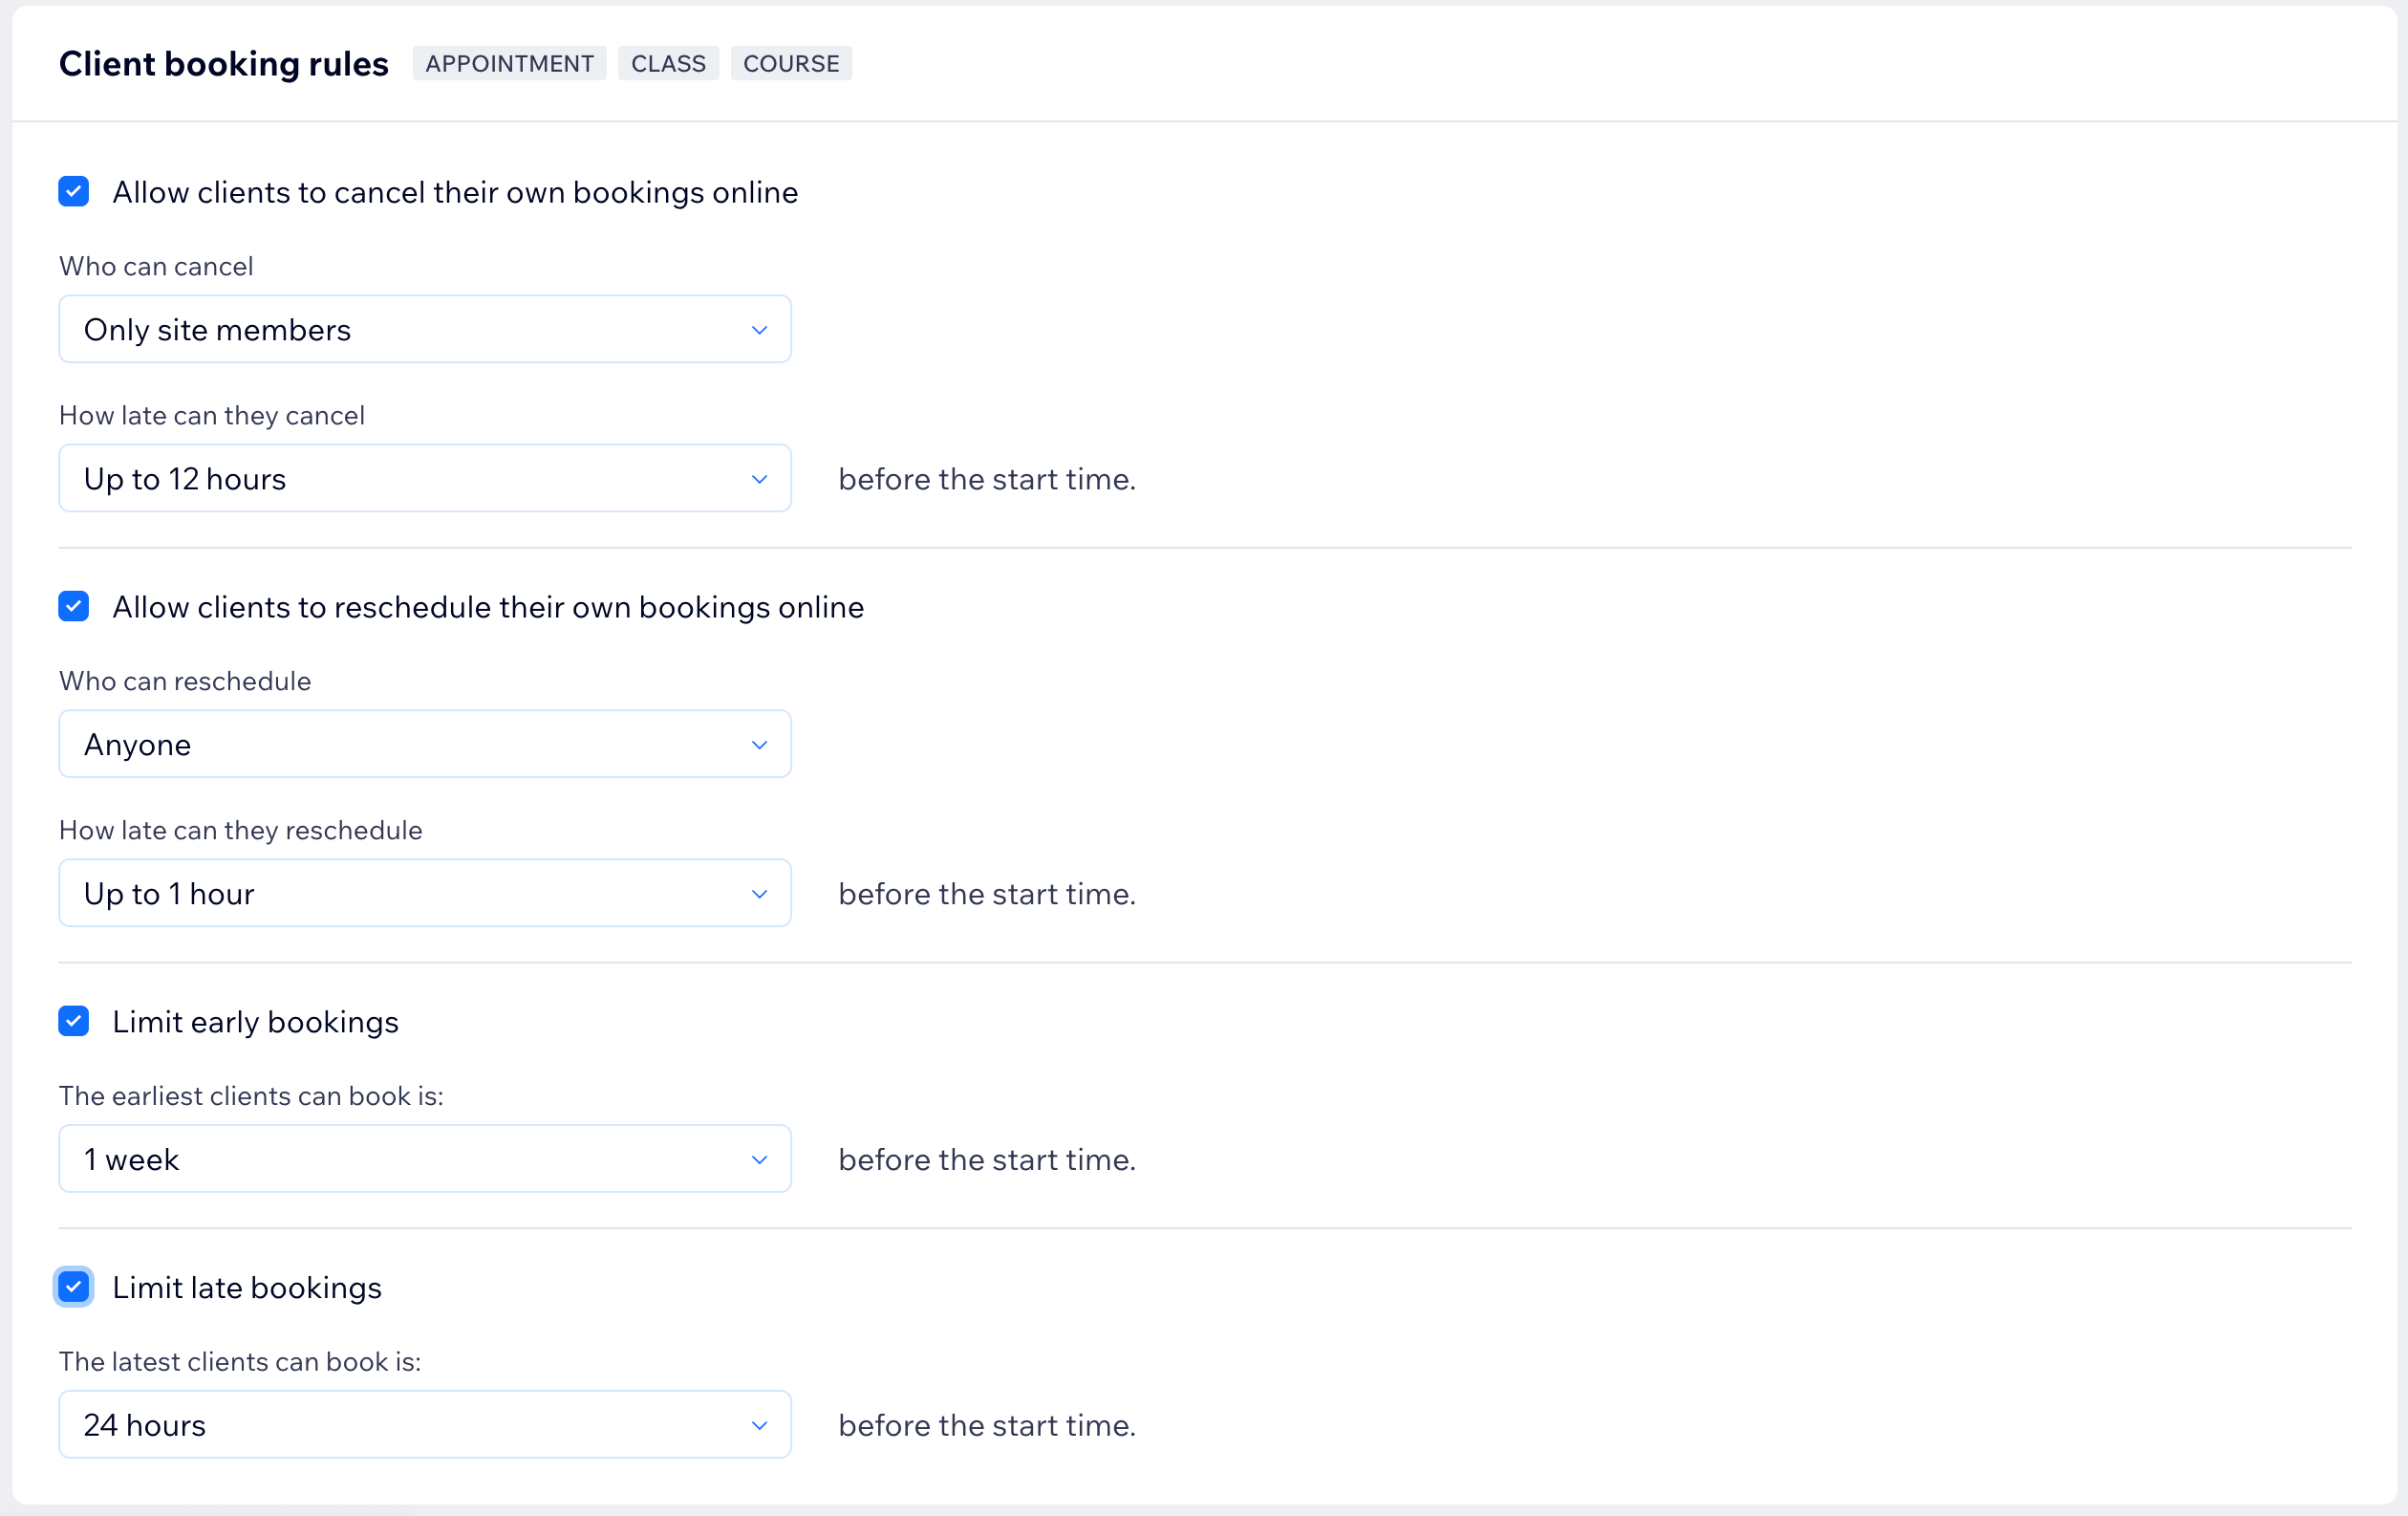
Task: Open the earliest clients can book dropdown
Action: (424, 1158)
